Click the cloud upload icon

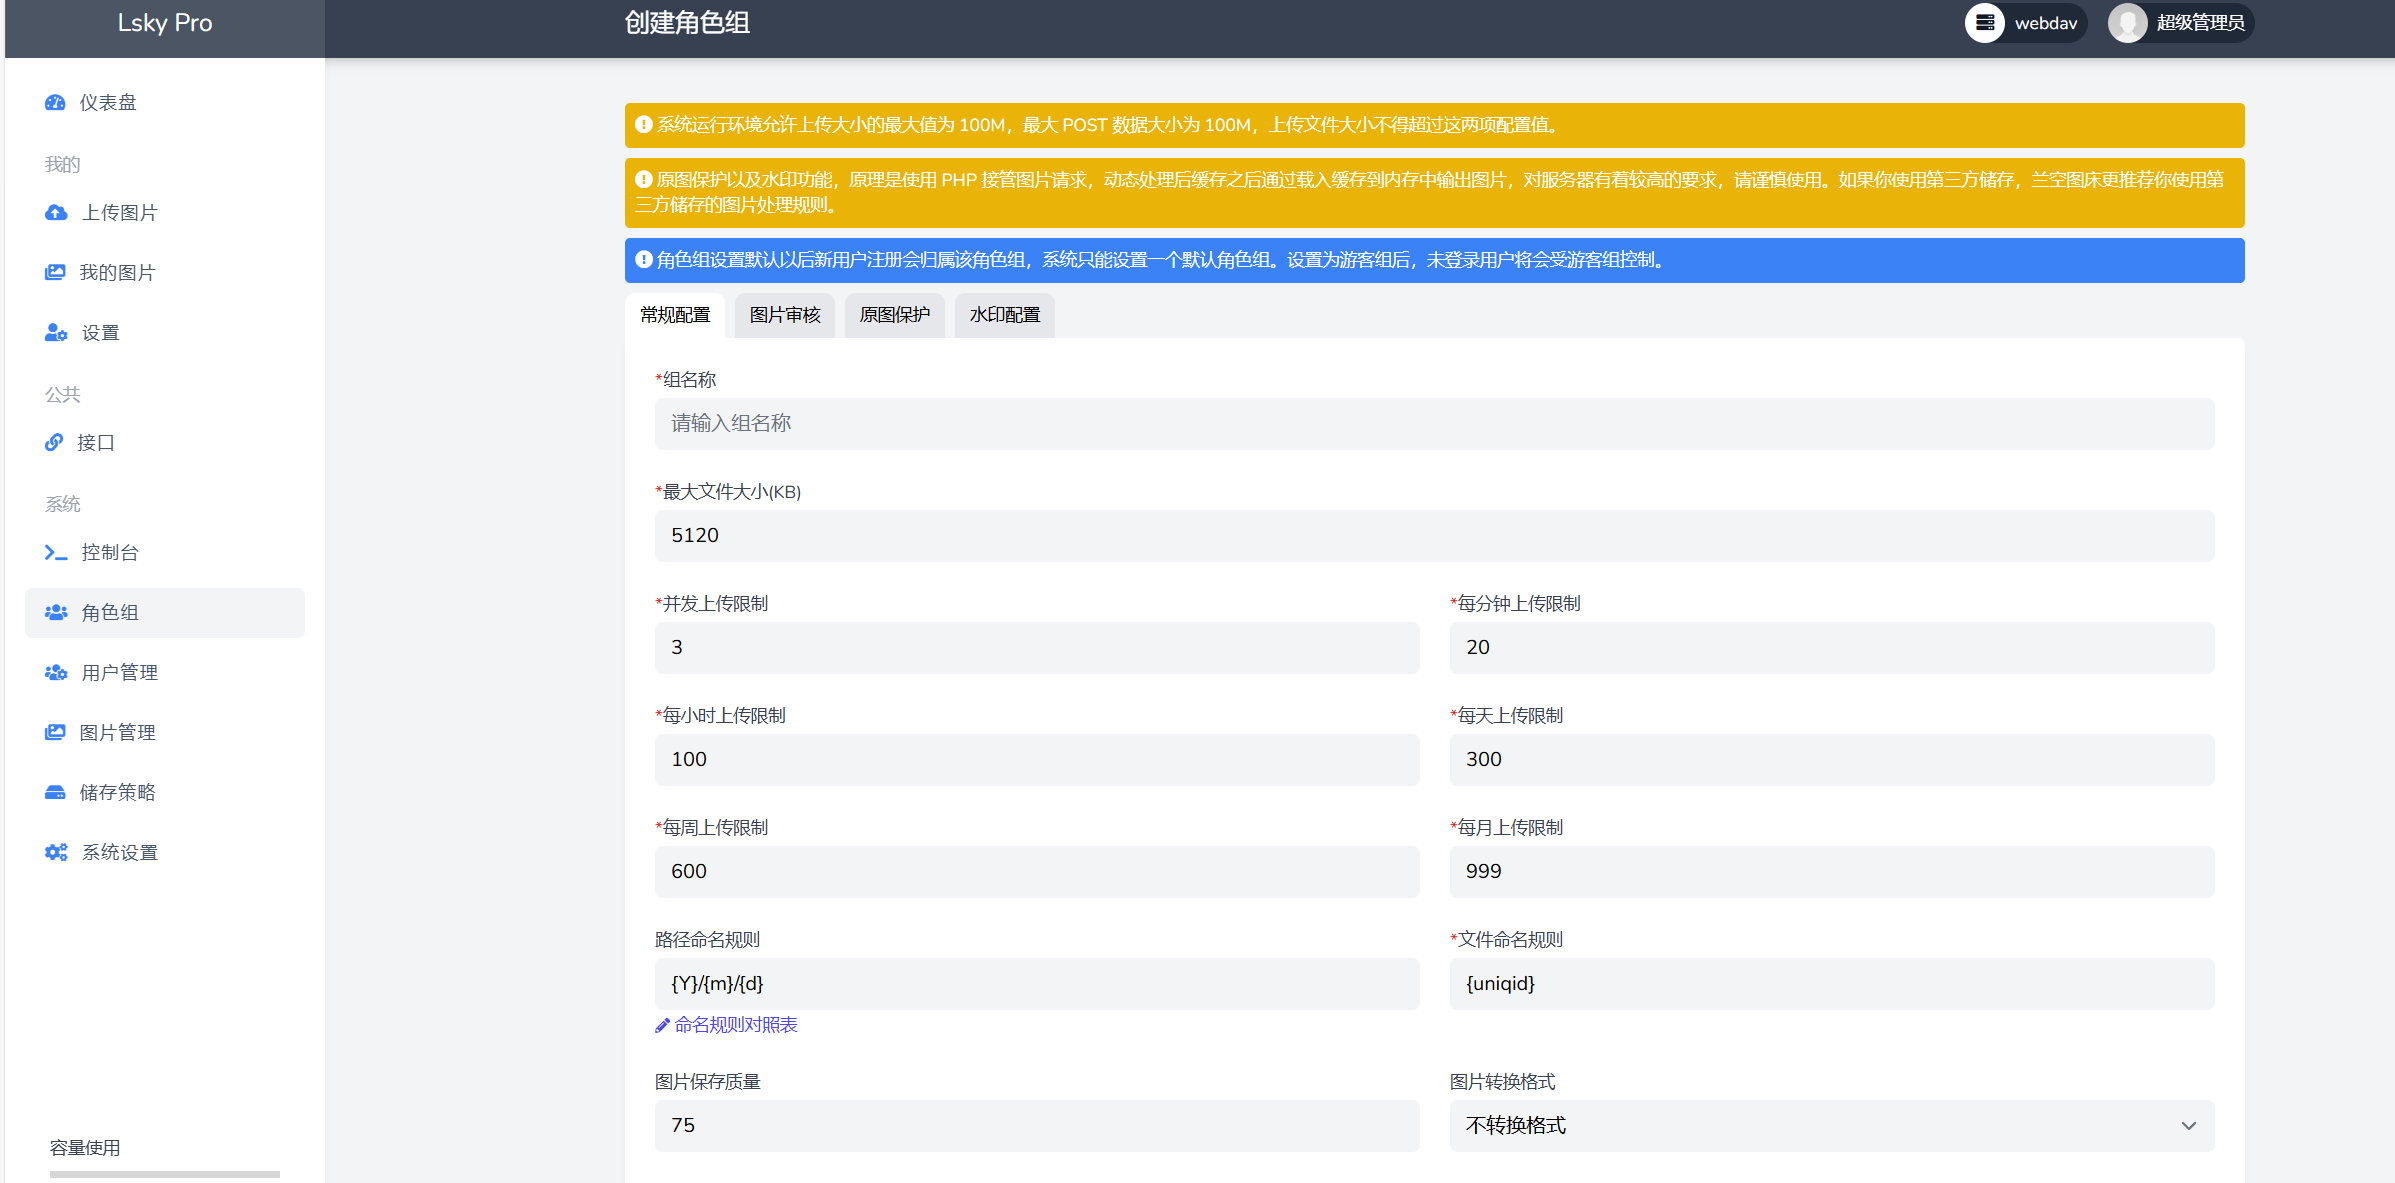click(x=56, y=213)
